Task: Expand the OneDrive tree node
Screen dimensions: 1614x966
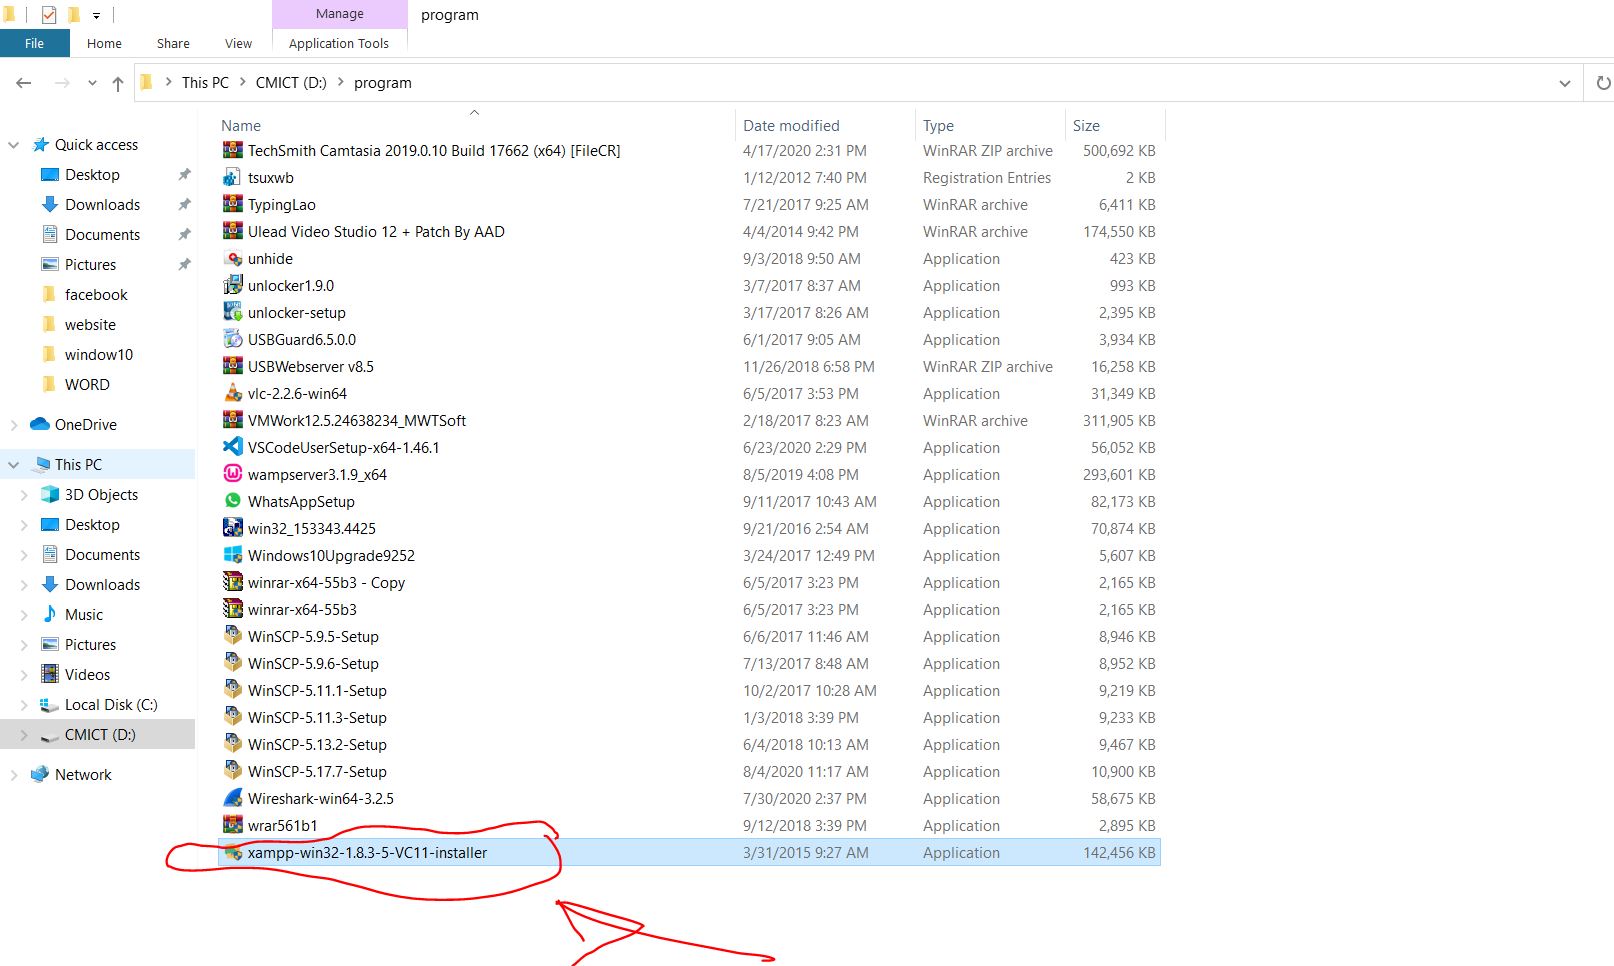Action: [14, 425]
